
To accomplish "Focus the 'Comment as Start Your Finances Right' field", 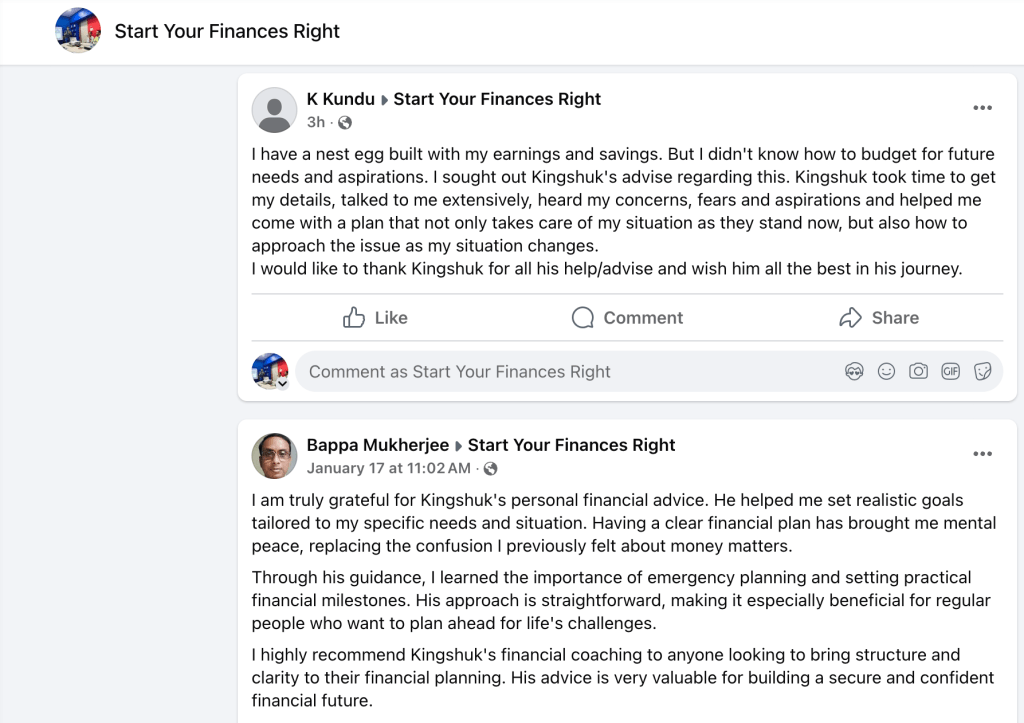I will pos(560,372).
